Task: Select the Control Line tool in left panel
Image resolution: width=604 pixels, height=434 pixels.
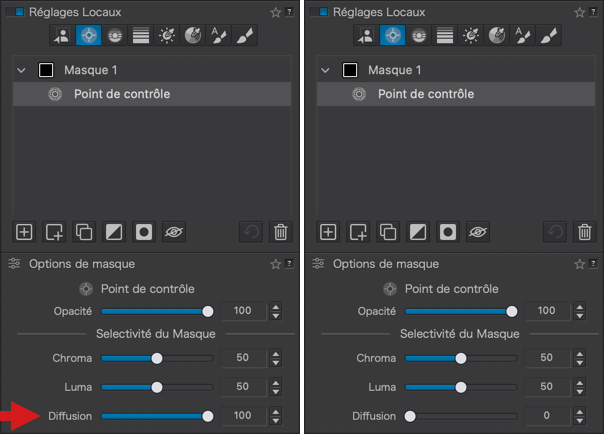Action: click(115, 36)
